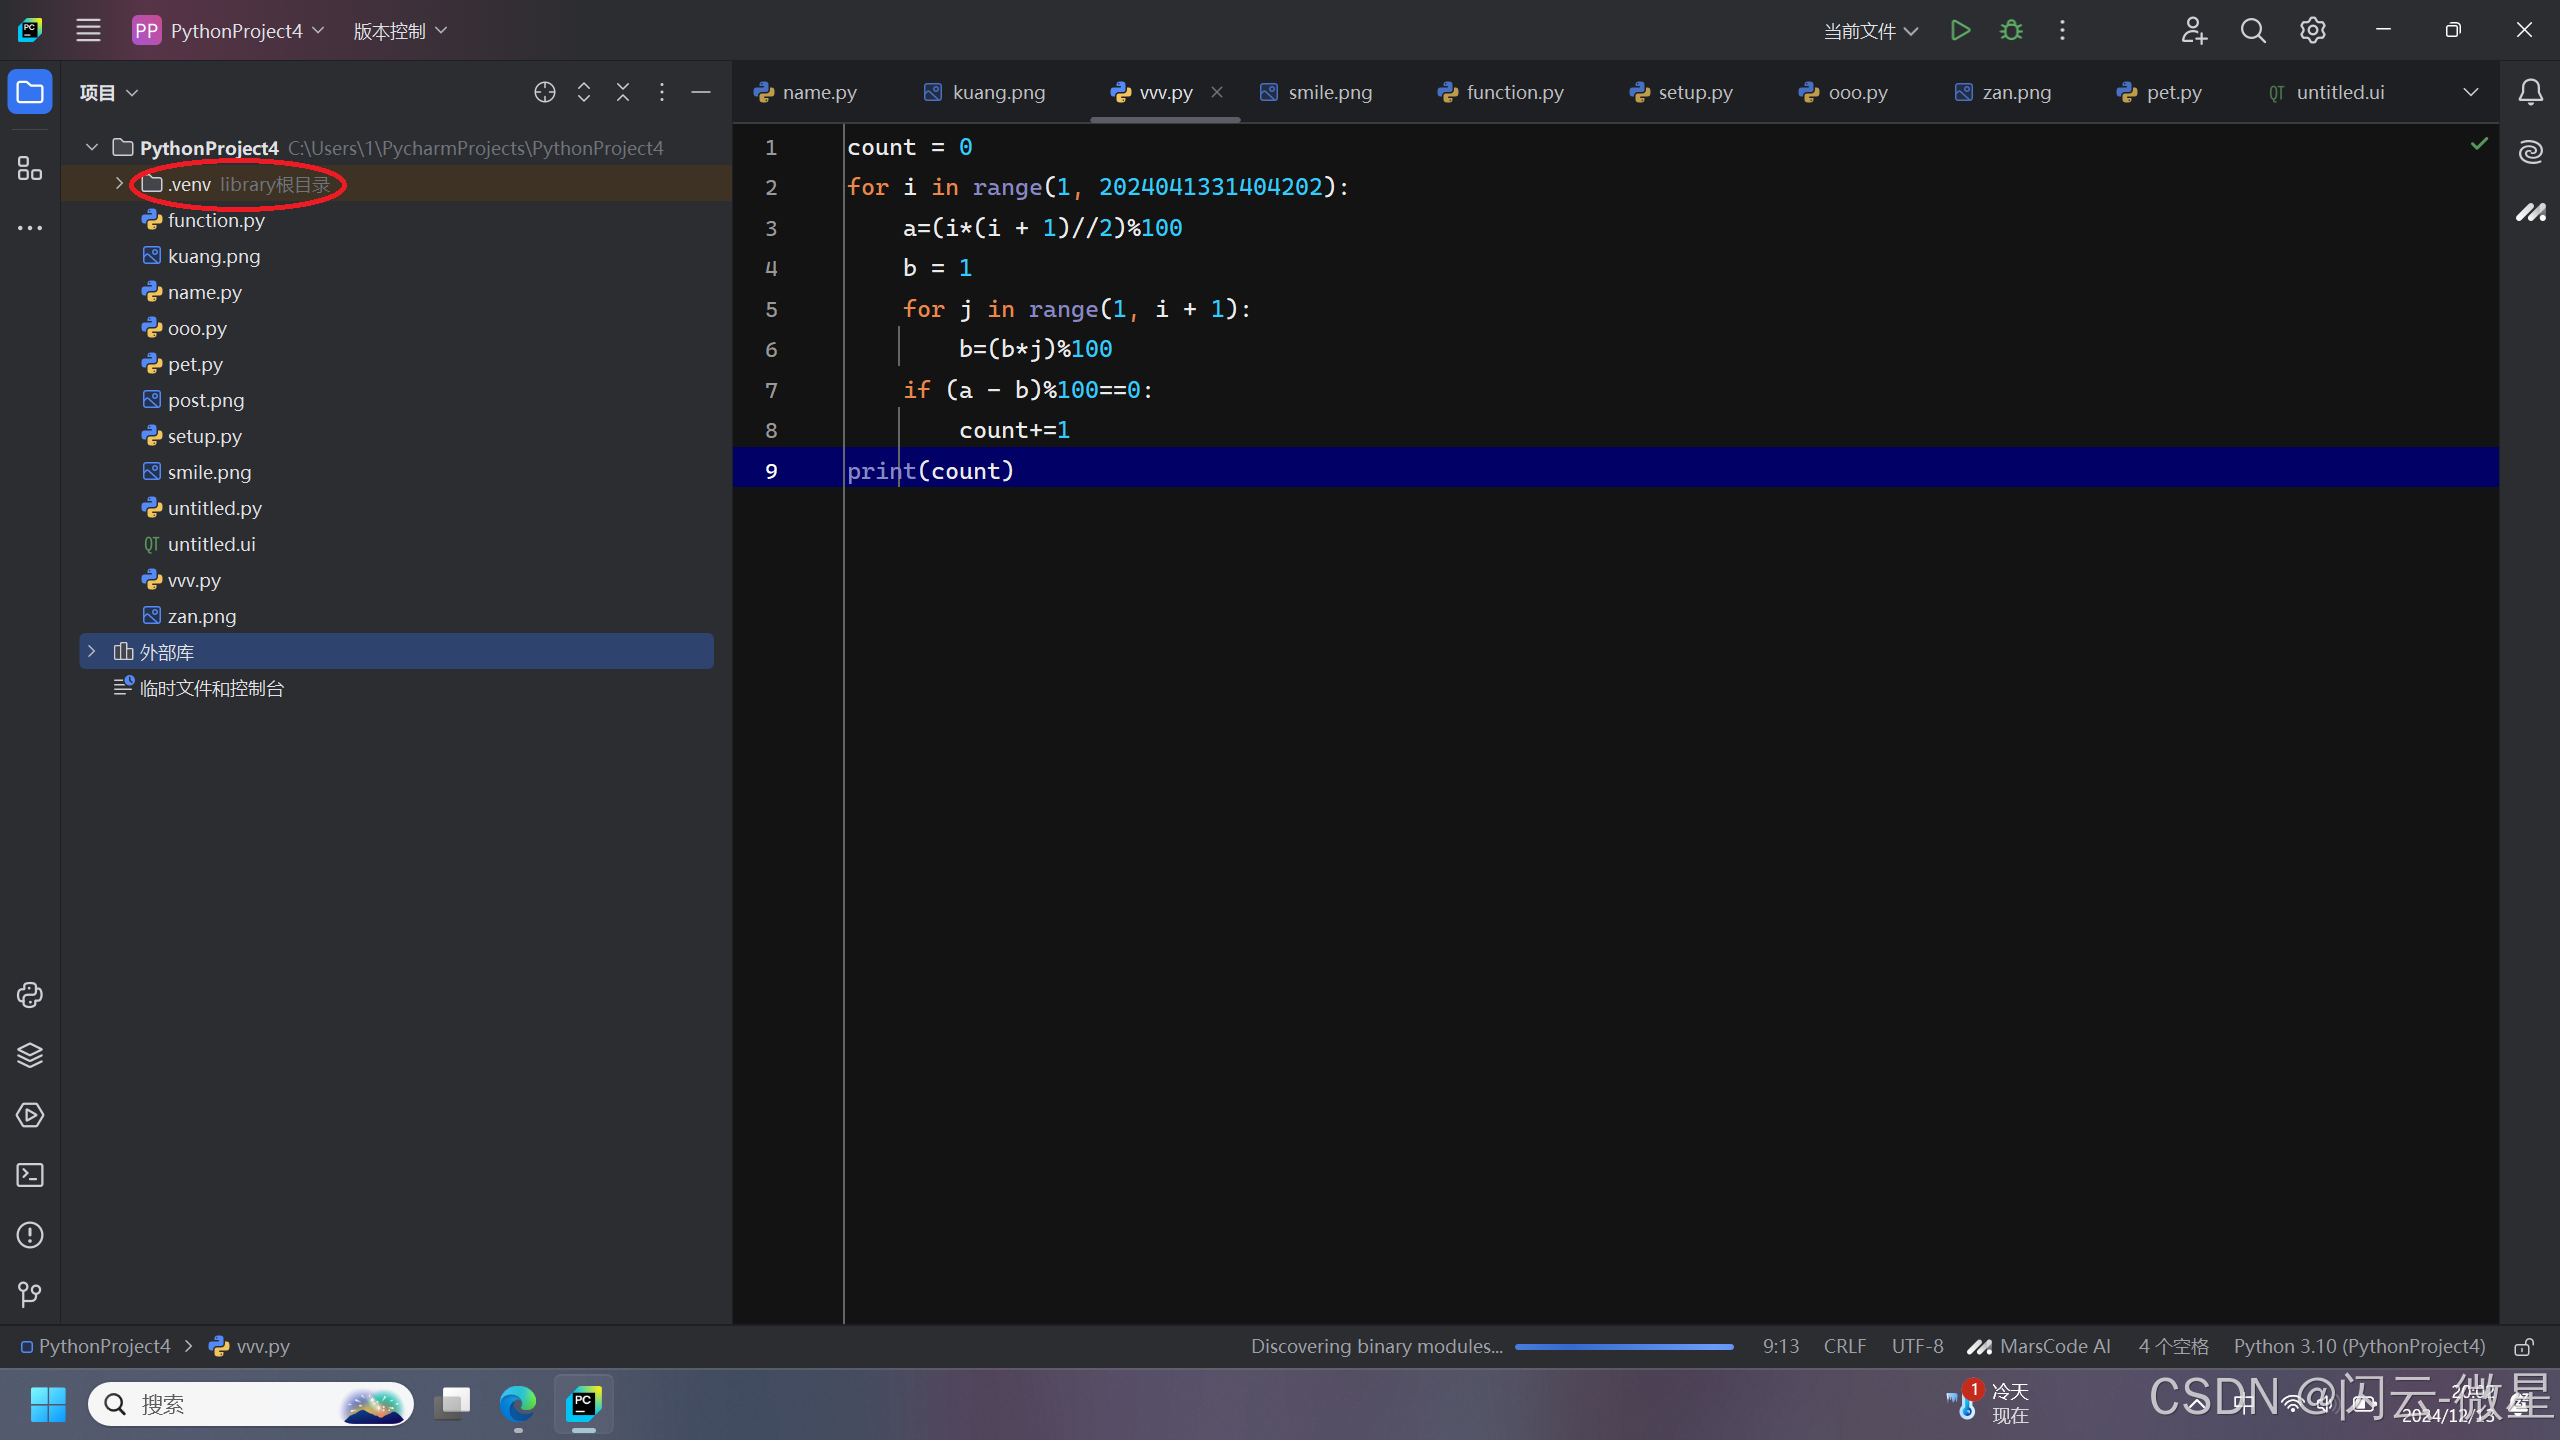The width and height of the screenshot is (2560, 1440).
Task: Click the Select Opened File crosshair icon
Action: (545, 92)
